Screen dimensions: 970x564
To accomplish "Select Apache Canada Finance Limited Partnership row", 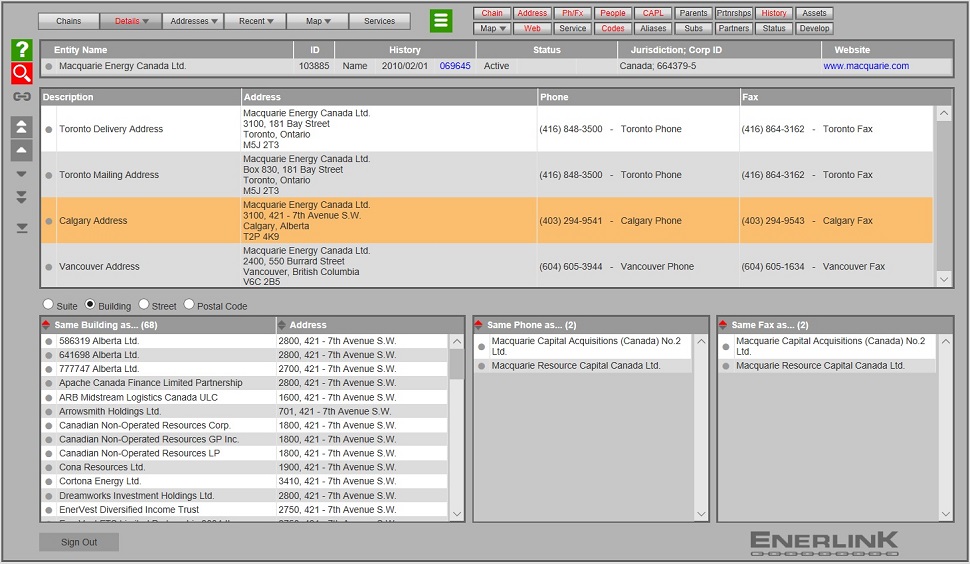I will click(244, 383).
